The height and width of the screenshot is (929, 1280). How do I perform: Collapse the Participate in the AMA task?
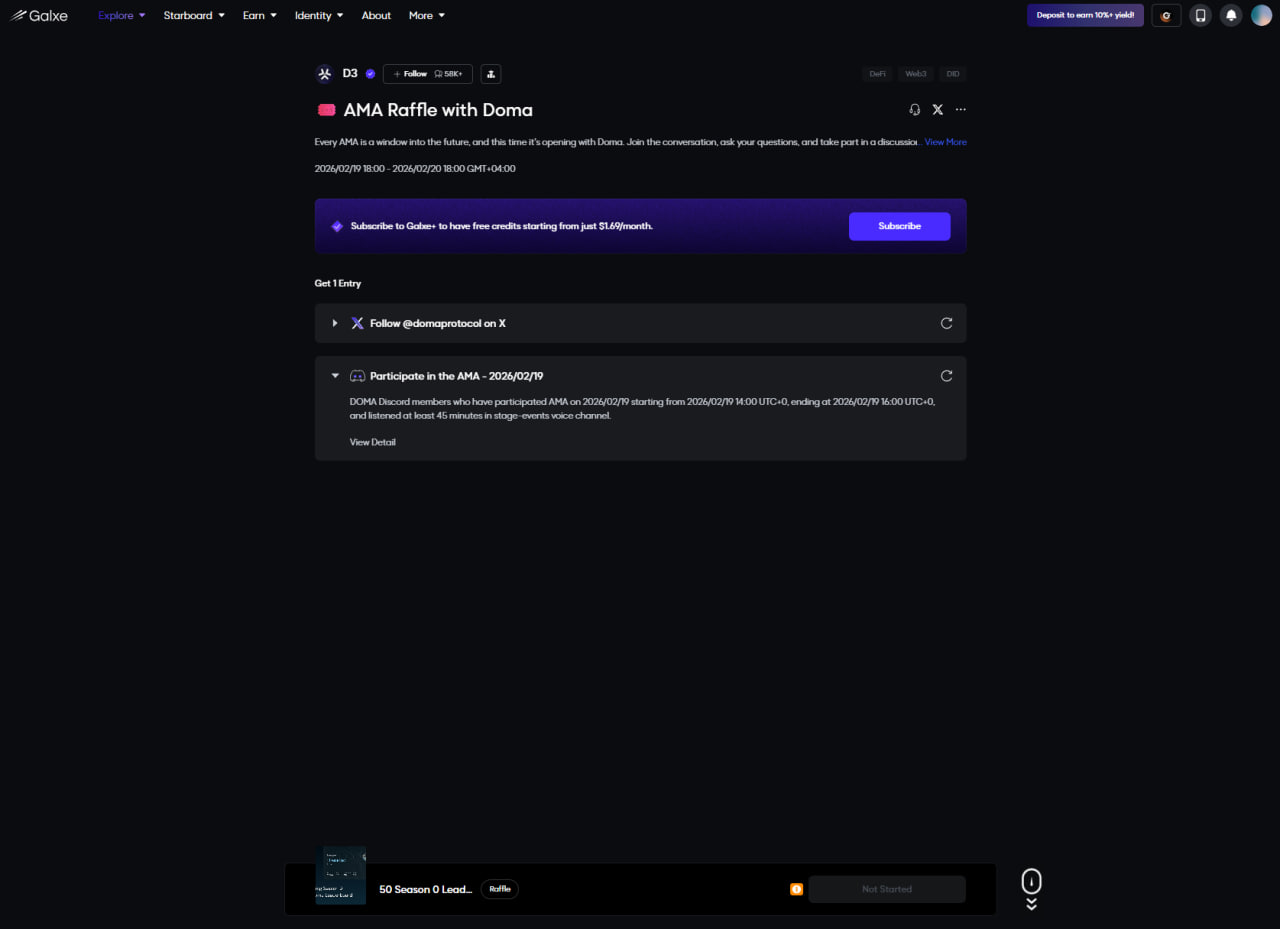pyautogui.click(x=335, y=376)
